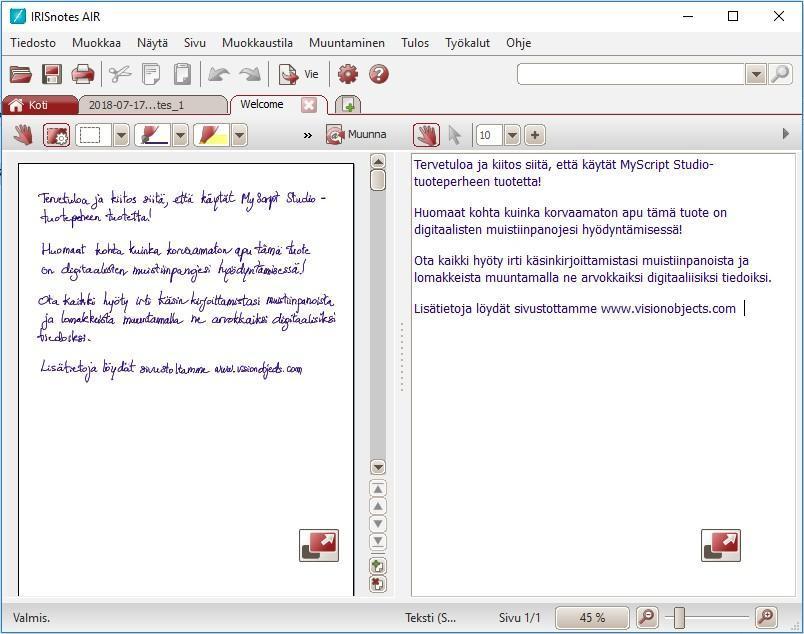Image resolution: width=804 pixels, height=634 pixels.
Task: Open the font size 10 dropdown
Action: click(512, 135)
